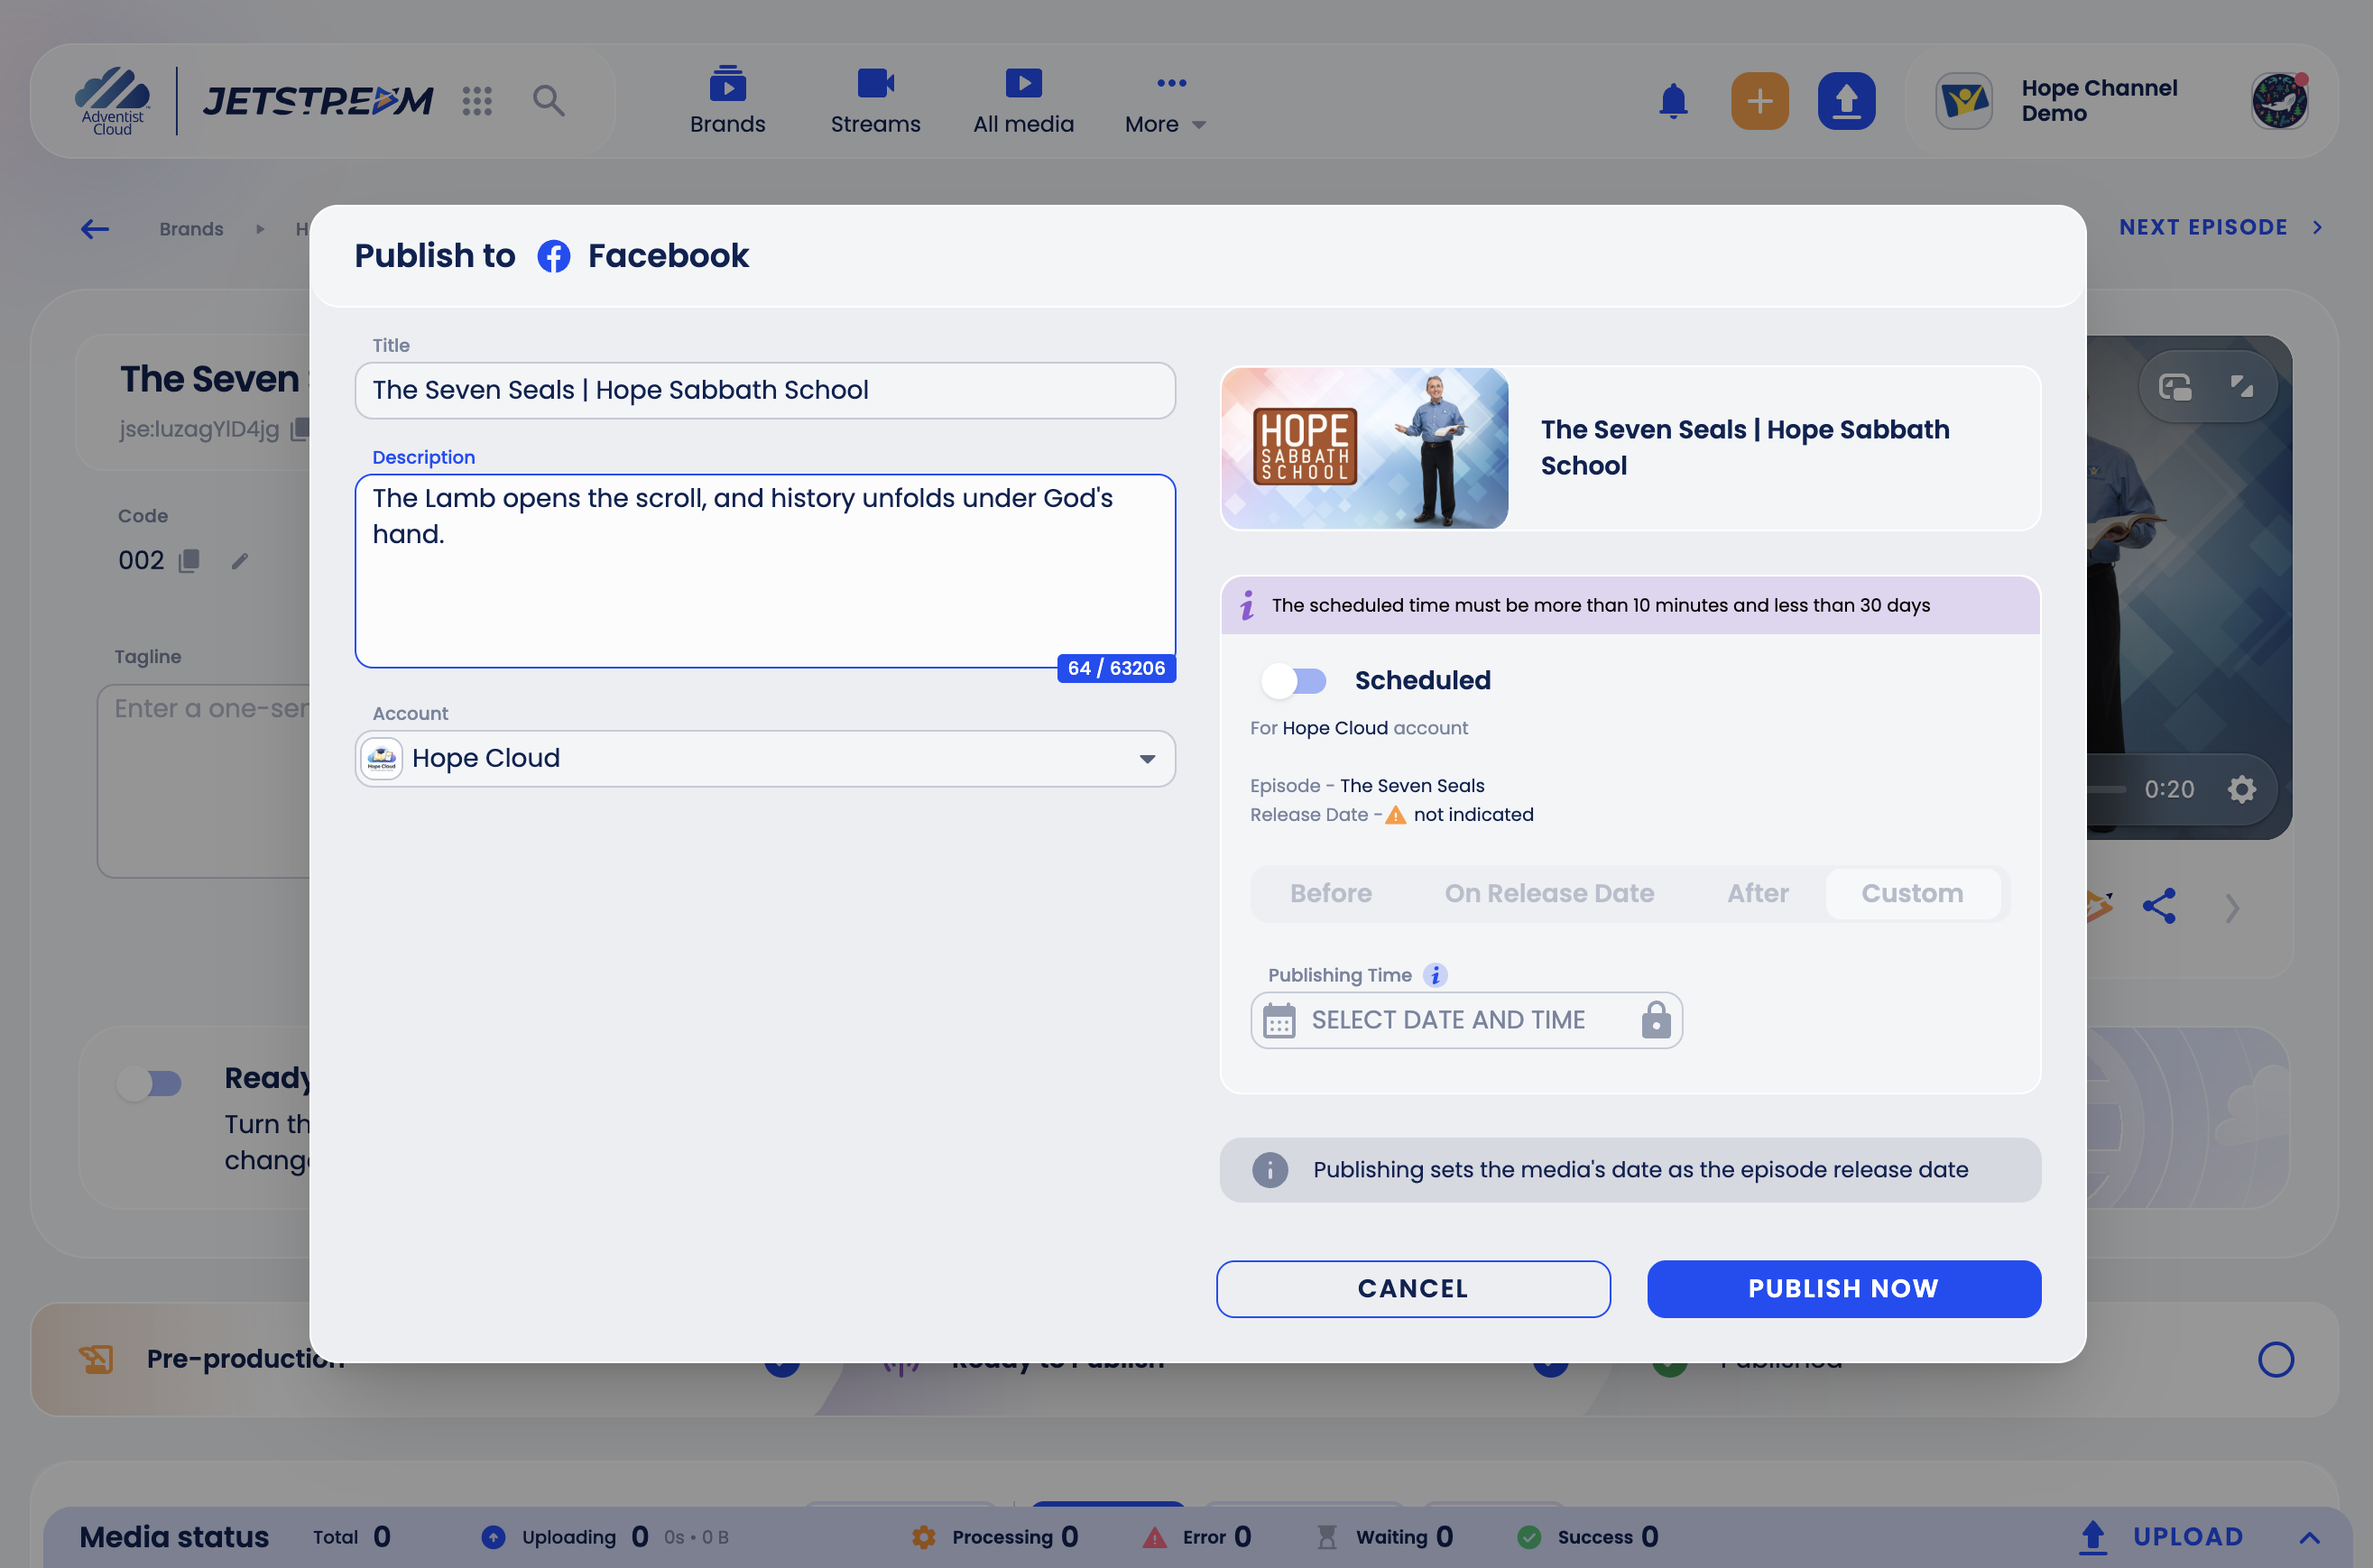Select the Custom scheduling tab
The image size is (2373, 1568).
pos(1911,893)
